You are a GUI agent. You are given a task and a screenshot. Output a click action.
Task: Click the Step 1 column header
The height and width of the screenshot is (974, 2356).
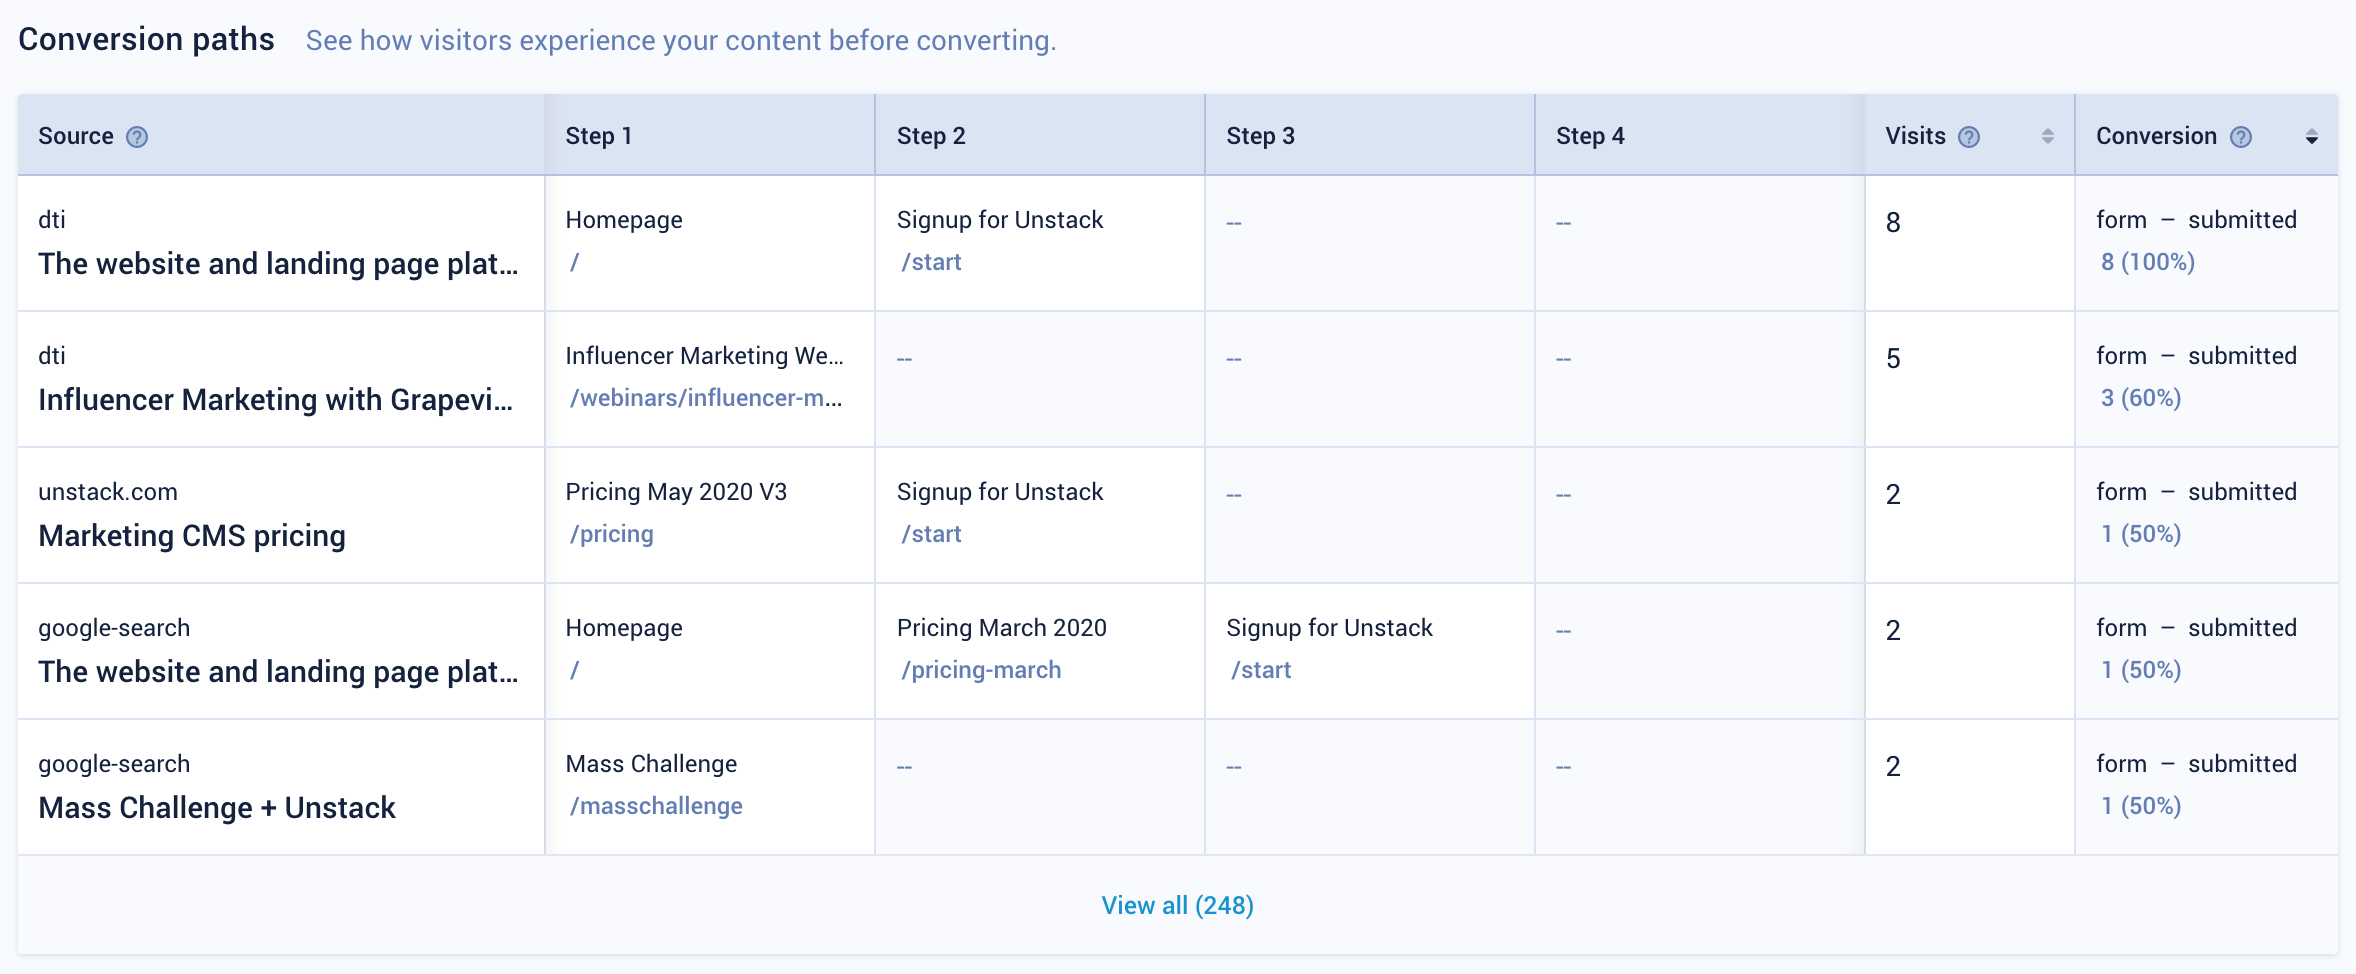[599, 136]
